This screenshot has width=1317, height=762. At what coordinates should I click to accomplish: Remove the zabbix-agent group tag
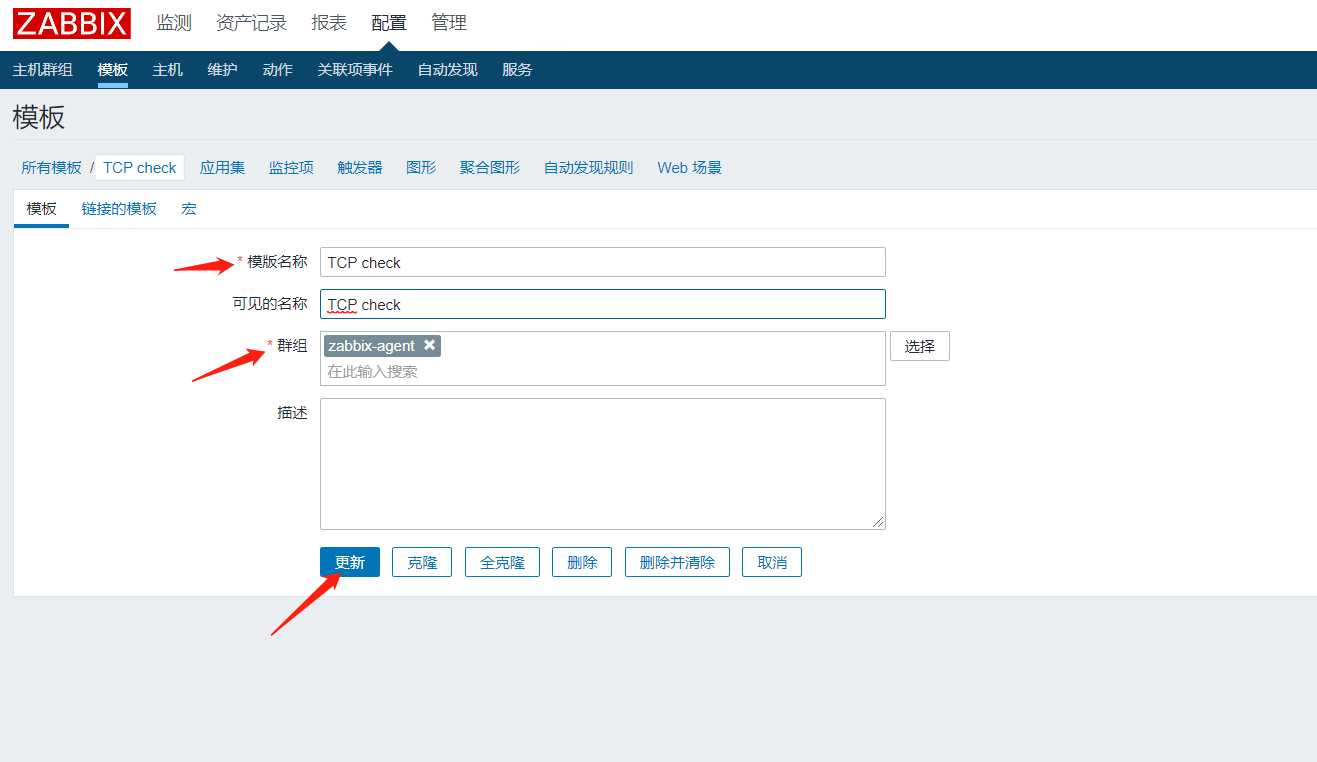click(430, 345)
